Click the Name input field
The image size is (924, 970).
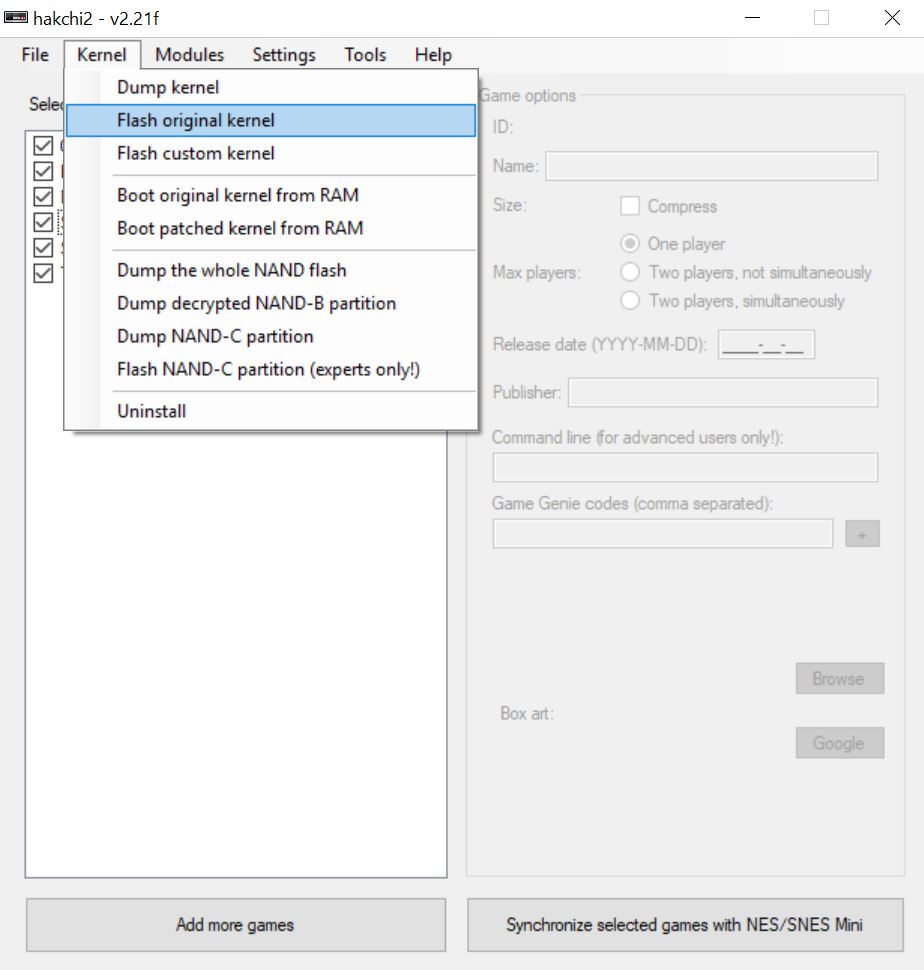(711, 166)
